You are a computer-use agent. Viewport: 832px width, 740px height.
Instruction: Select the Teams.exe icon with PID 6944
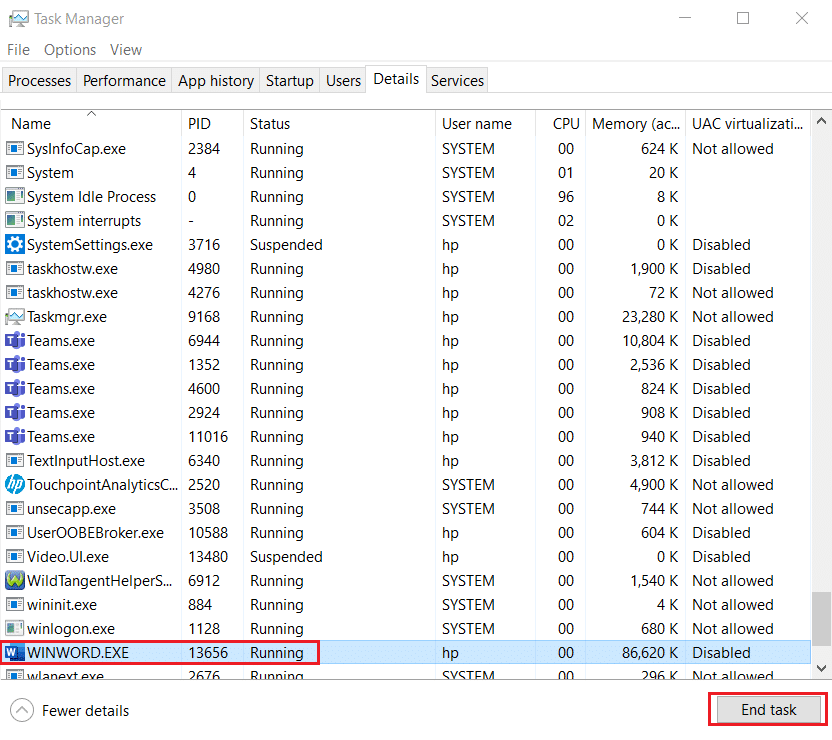pyautogui.click(x=14, y=341)
